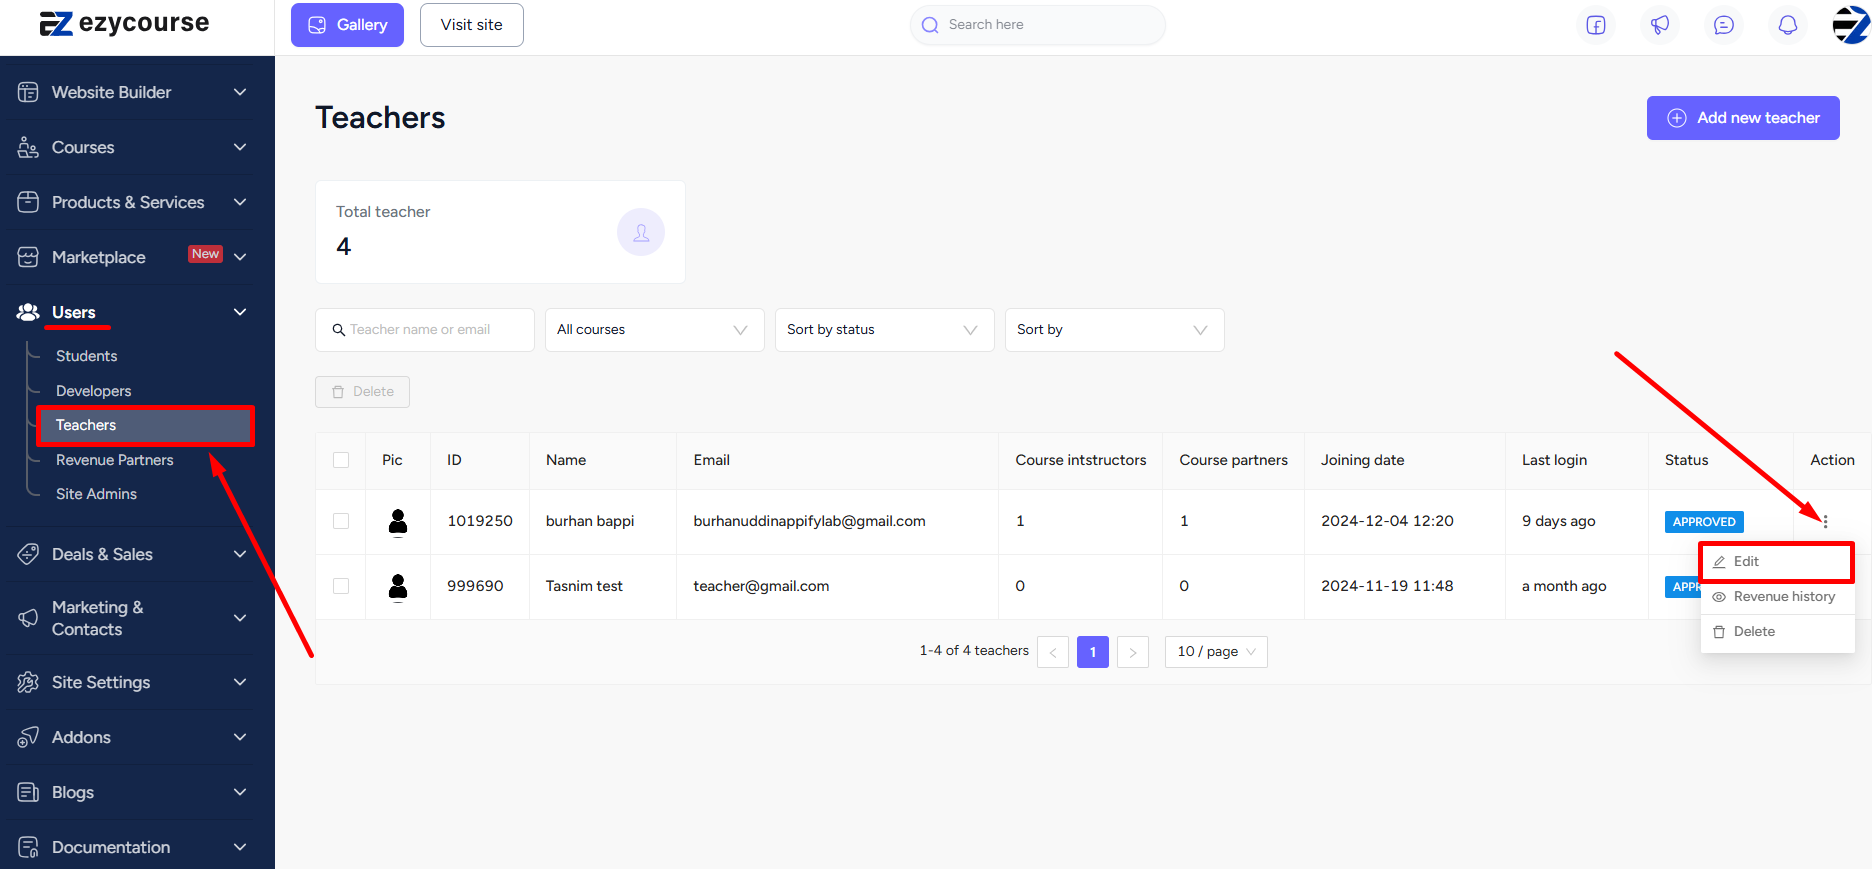Image resolution: width=1872 pixels, height=869 pixels.
Task: Click the Website Builder sidebar icon
Action: coord(28,92)
